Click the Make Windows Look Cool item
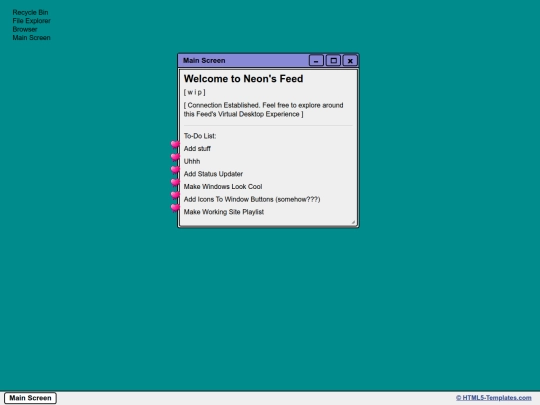Image resolution: width=540 pixels, height=405 pixels. (223, 187)
